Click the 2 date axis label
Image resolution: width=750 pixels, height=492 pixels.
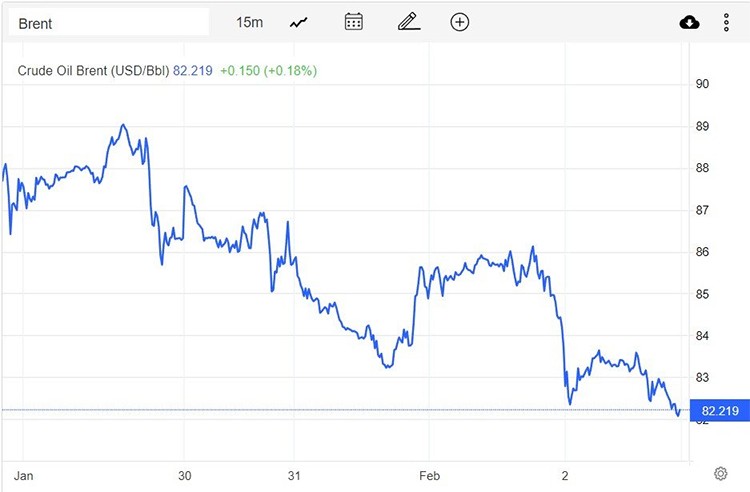(565, 474)
